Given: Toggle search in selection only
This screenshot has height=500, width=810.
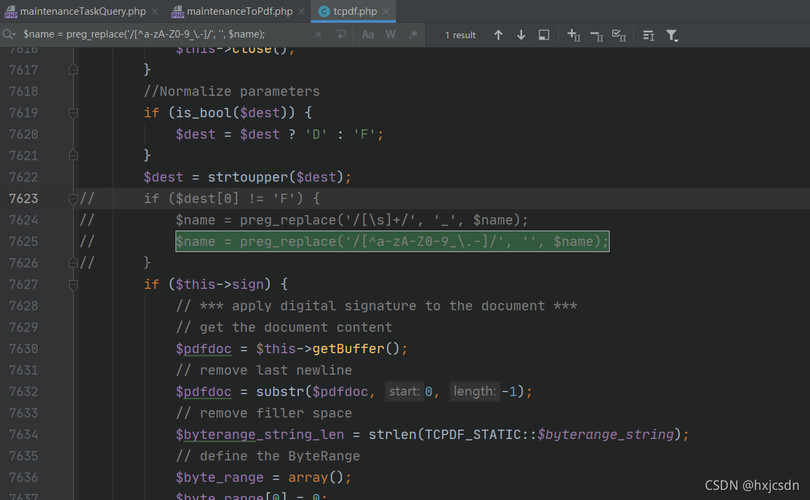Looking at the screenshot, I should (543, 35).
